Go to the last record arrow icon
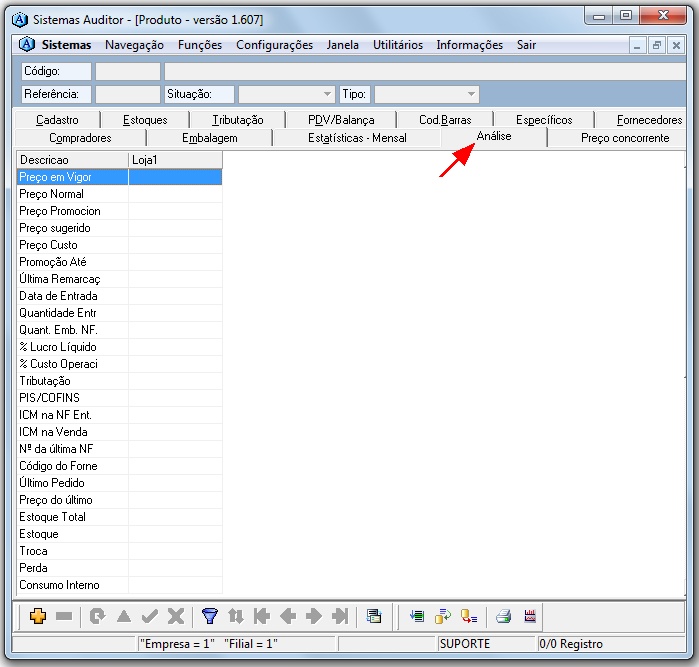 point(340,616)
